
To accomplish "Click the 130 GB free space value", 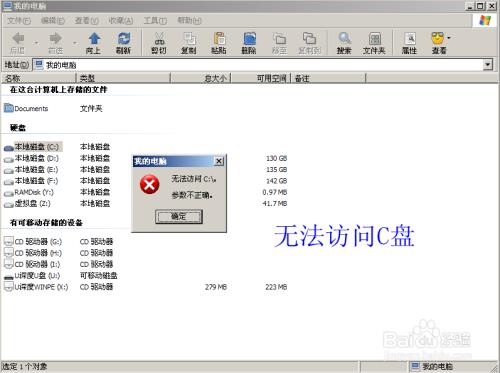I will pos(277,158).
